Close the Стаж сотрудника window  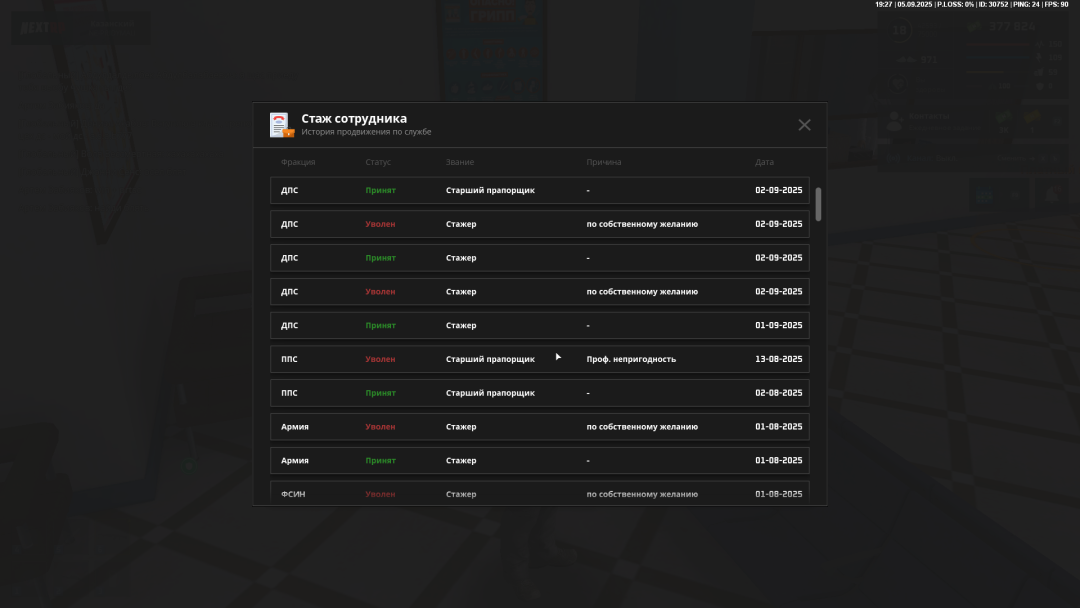[x=804, y=125]
